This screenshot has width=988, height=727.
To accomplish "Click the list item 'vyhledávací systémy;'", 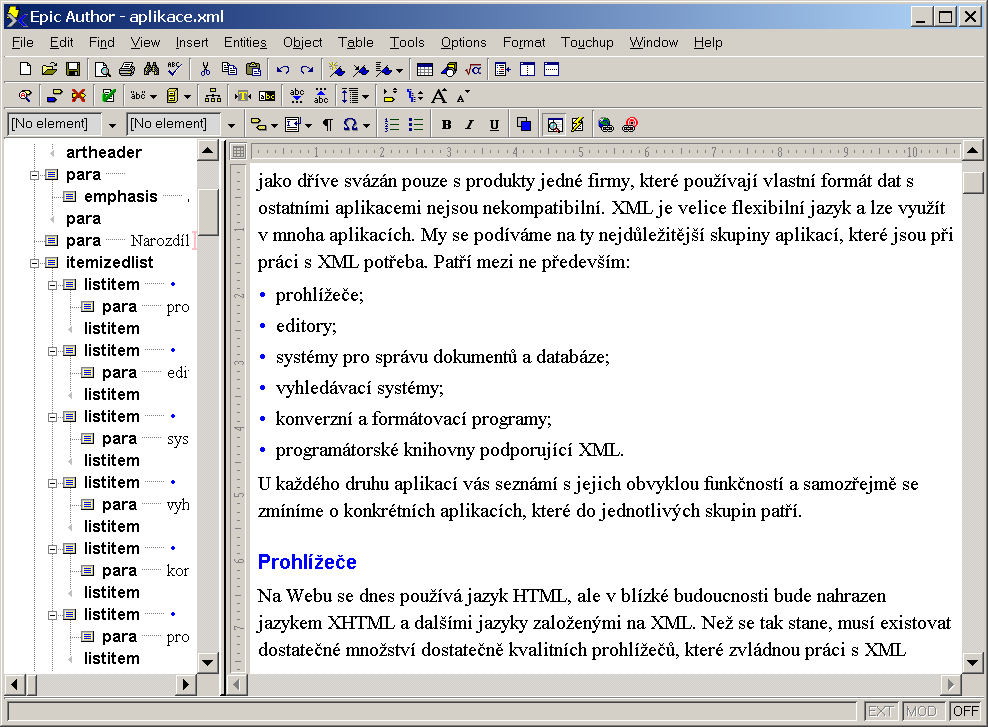I will tap(359, 388).
